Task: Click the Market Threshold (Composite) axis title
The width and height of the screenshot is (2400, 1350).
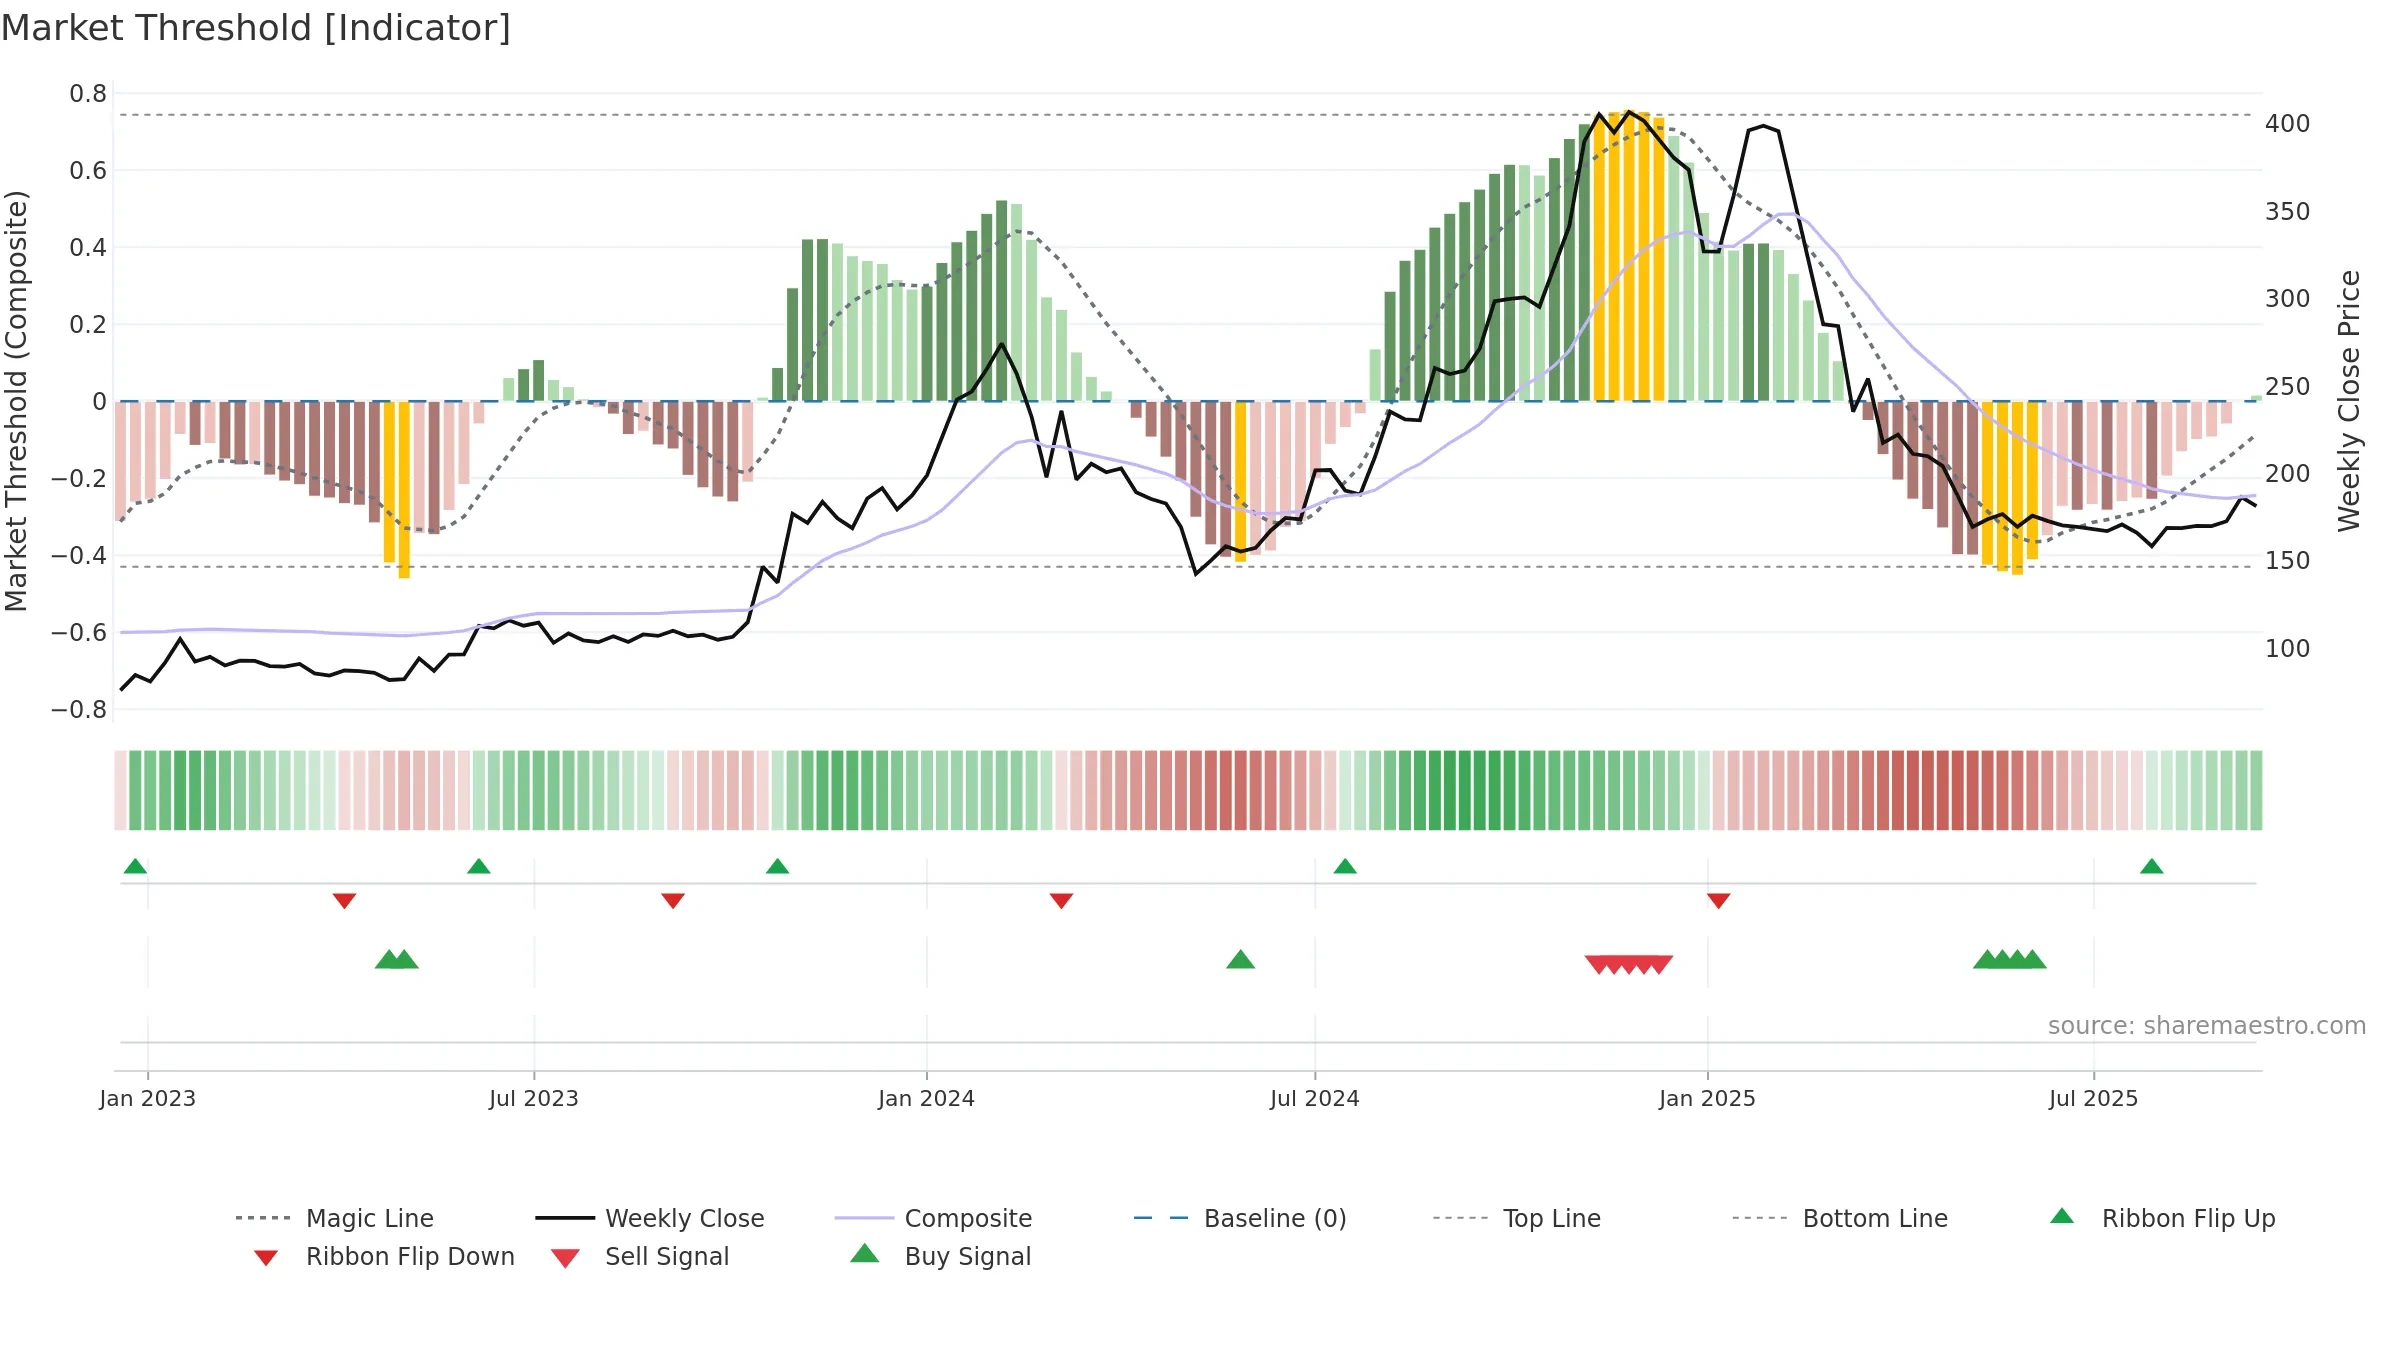Action: click(16, 401)
